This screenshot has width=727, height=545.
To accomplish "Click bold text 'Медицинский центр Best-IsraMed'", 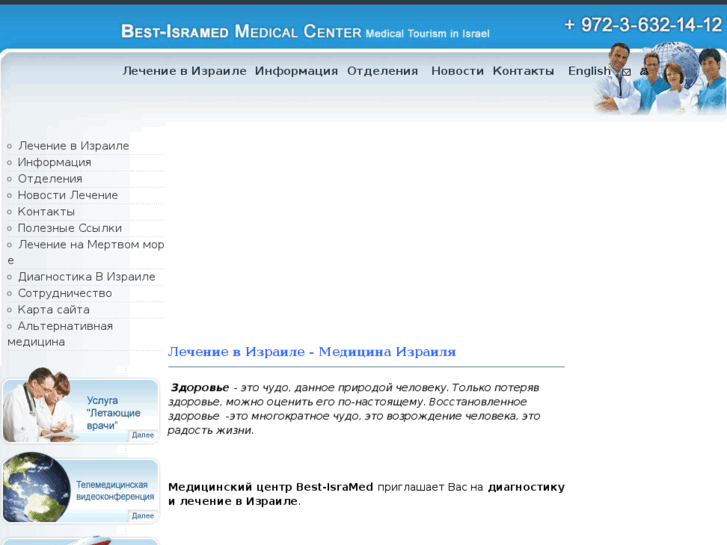I will [x=270, y=487].
